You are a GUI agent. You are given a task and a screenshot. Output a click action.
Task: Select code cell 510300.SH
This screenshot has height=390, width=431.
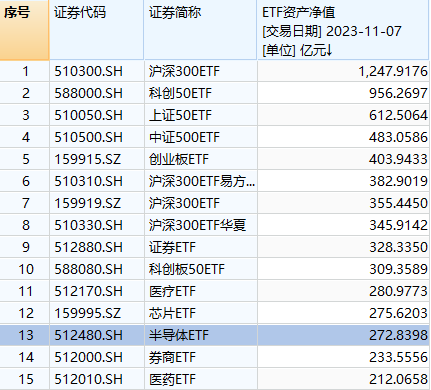point(97,71)
